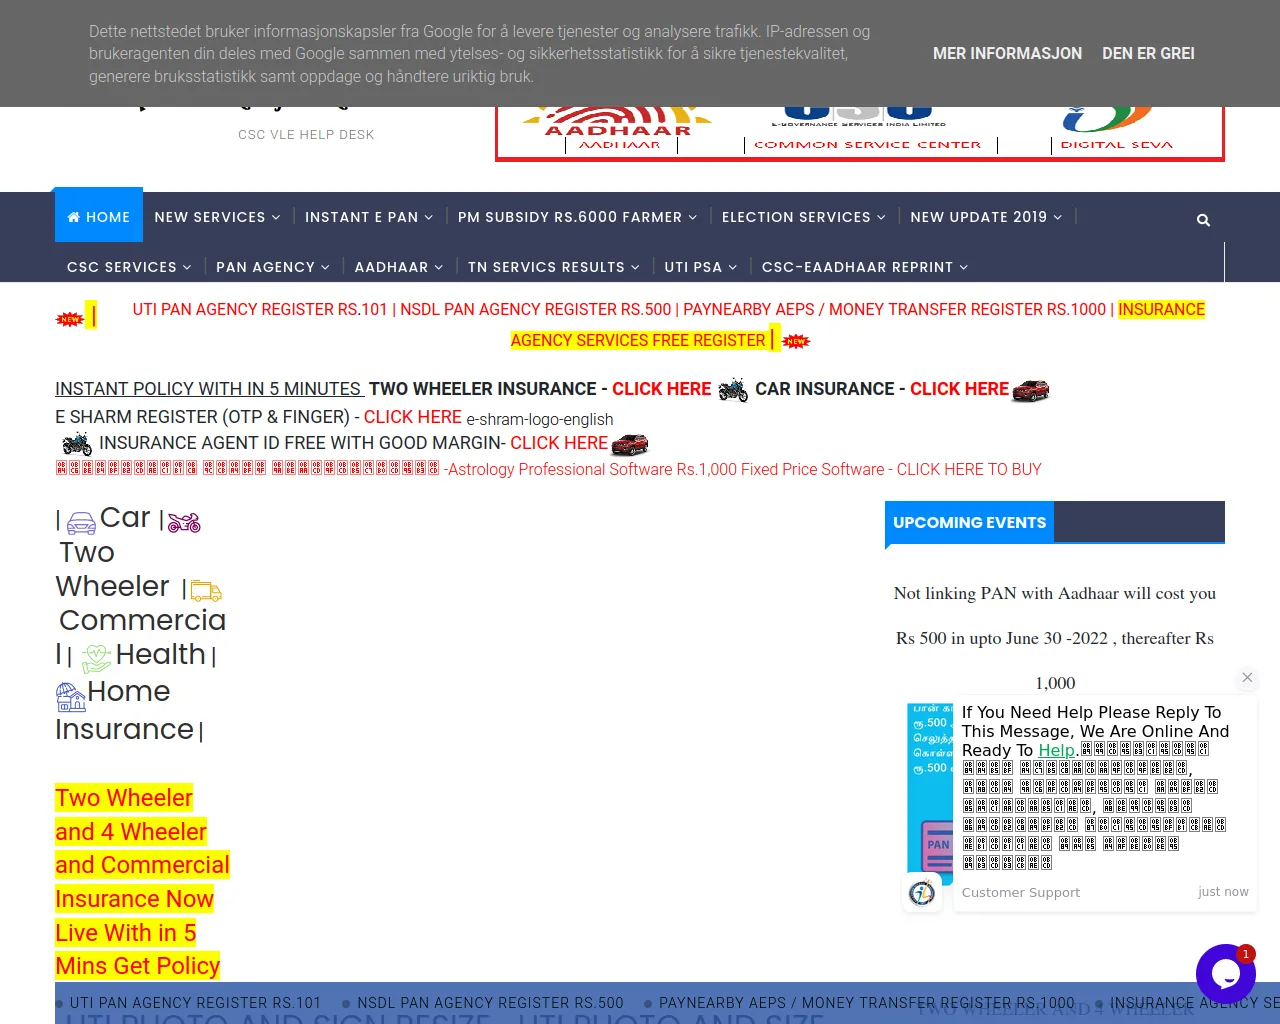Click the red car icon after agent ID CLICK HERE
This screenshot has width=1280, height=1024.
tap(630, 444)
